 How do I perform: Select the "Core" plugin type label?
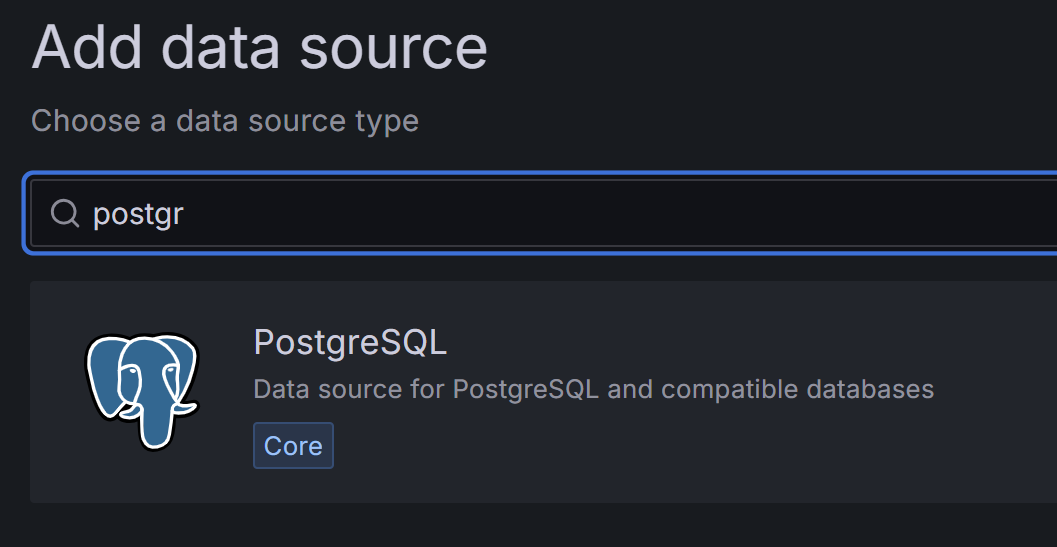click(293, 445)
